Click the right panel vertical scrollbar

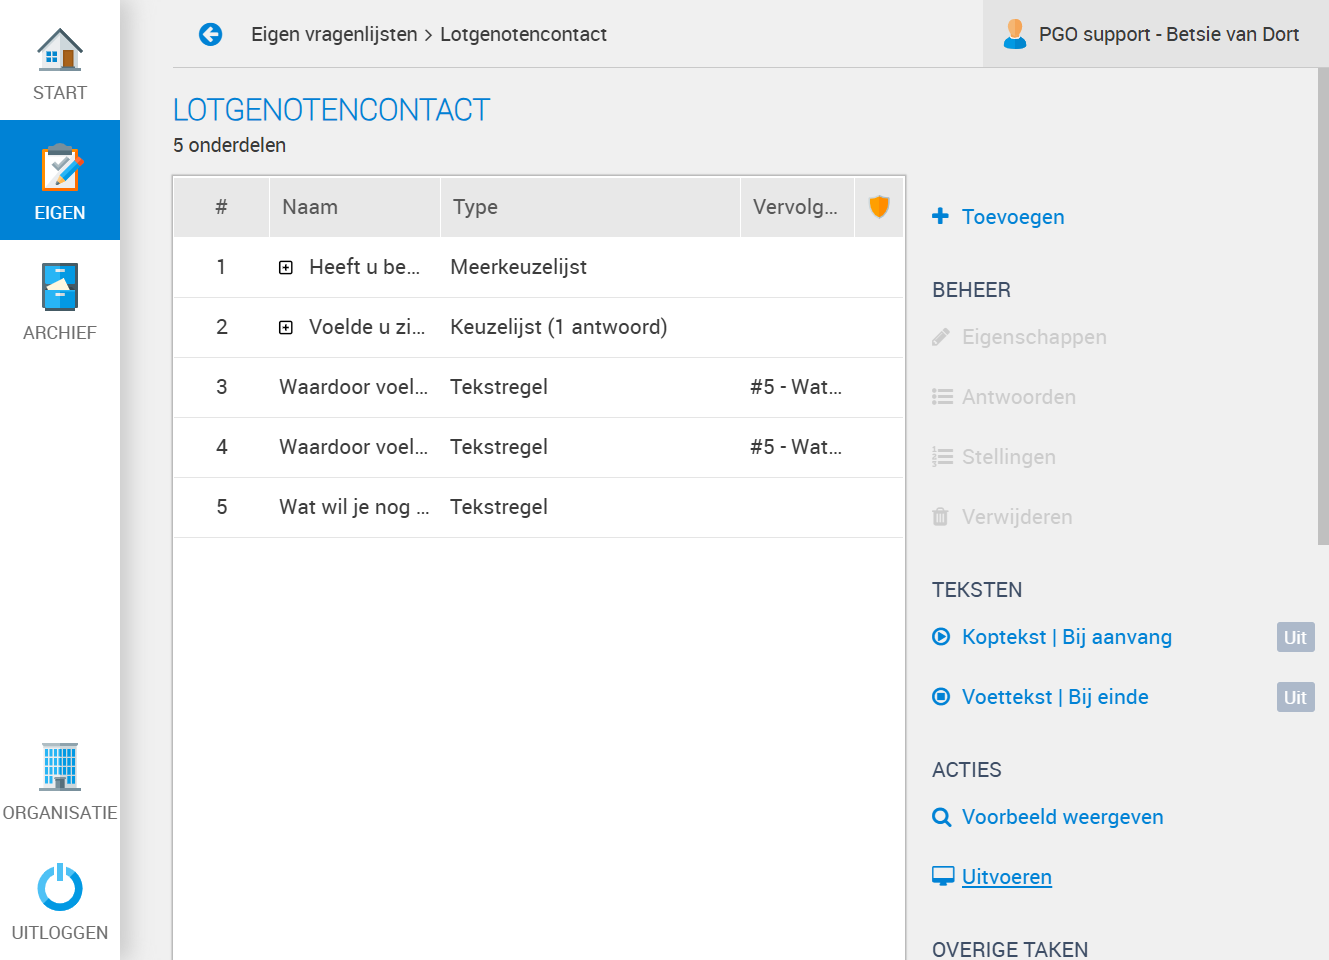click(x=1323, y=306)
